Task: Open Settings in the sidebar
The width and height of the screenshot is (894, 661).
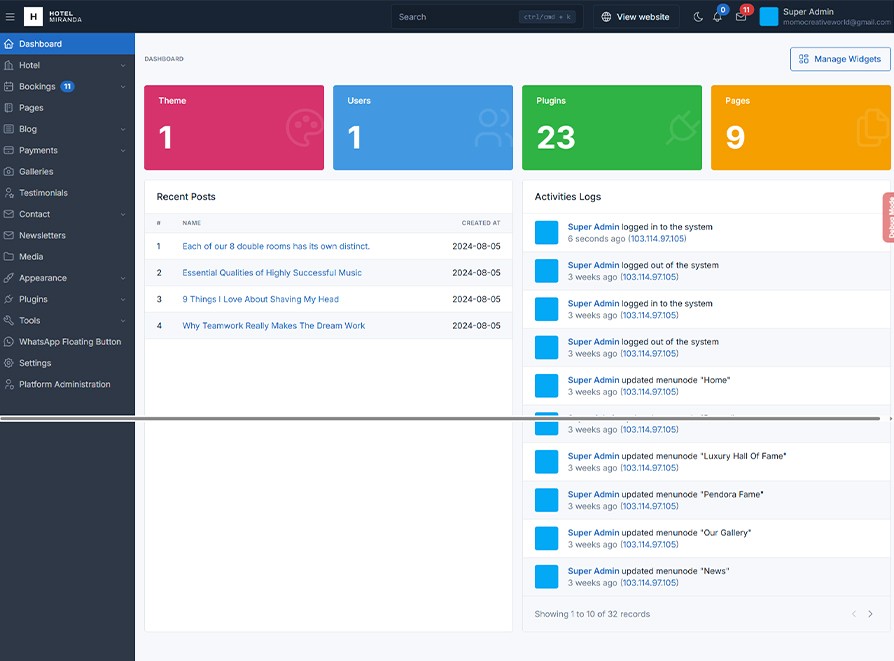Action: pos(35,363)
